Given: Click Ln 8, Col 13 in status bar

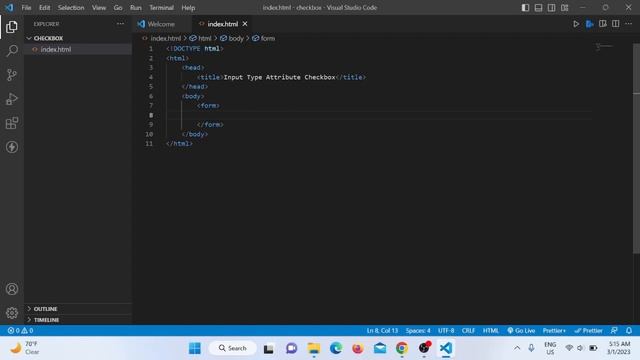Looking at the screenshot, I should [x=382, y=331].
